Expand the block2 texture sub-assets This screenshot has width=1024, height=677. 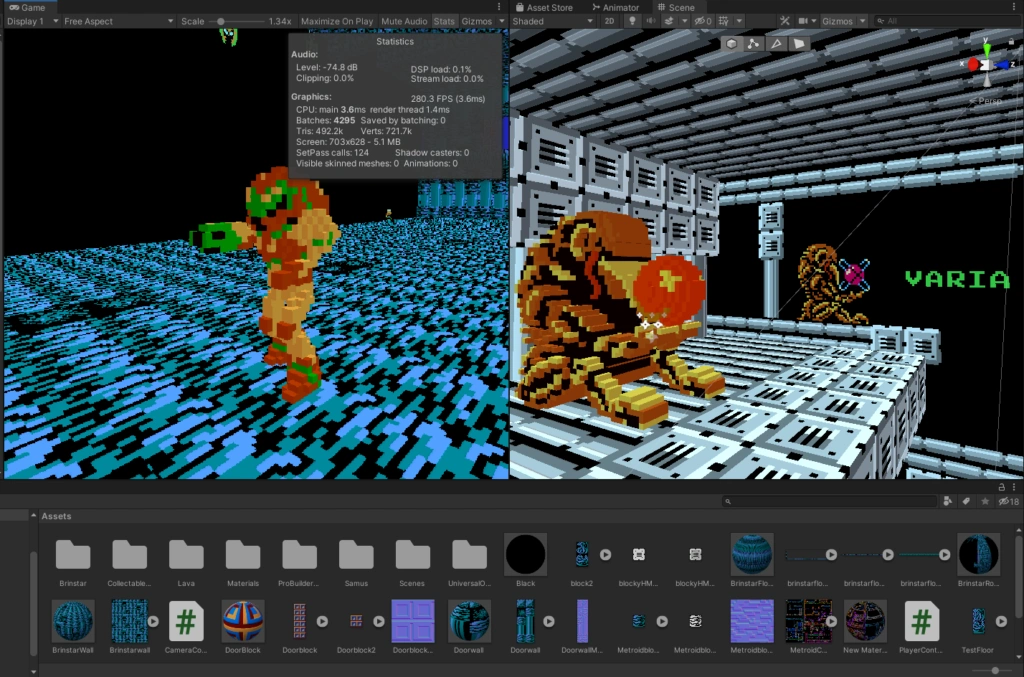[x=605, y=555]
